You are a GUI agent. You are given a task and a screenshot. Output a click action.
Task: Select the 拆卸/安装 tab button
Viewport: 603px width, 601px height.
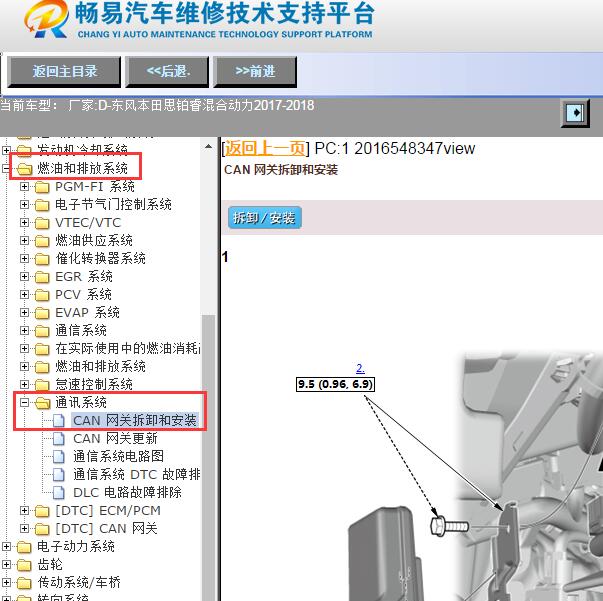264,218
